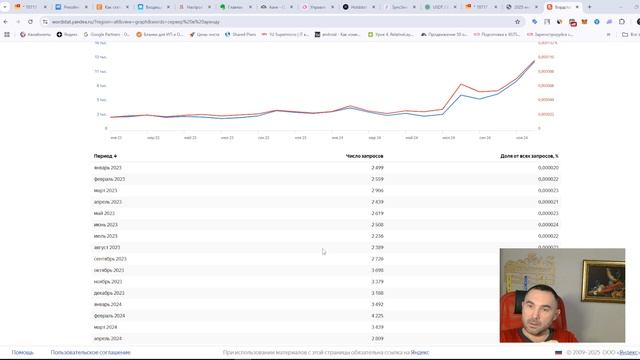Select the 'апрель 2023' row label
Screen dimensions: 640x360
[x=108, y=202]
